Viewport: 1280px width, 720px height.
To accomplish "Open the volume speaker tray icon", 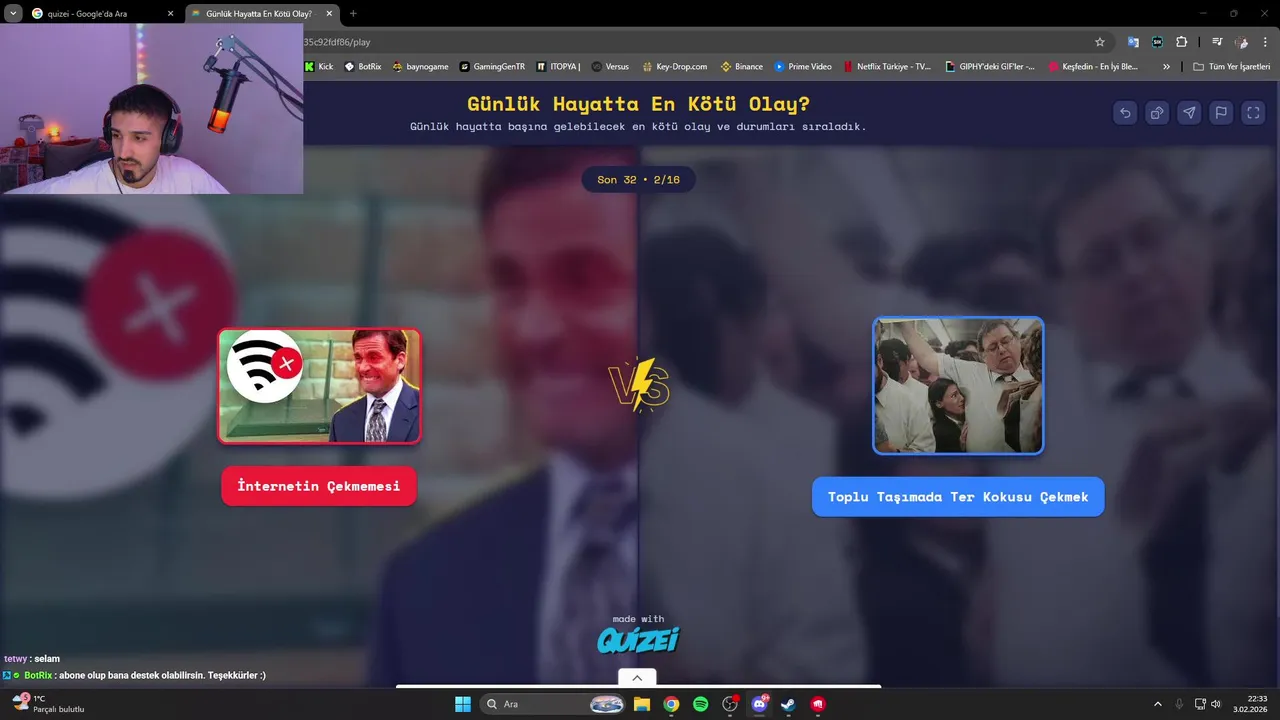I will point(1216,704).
